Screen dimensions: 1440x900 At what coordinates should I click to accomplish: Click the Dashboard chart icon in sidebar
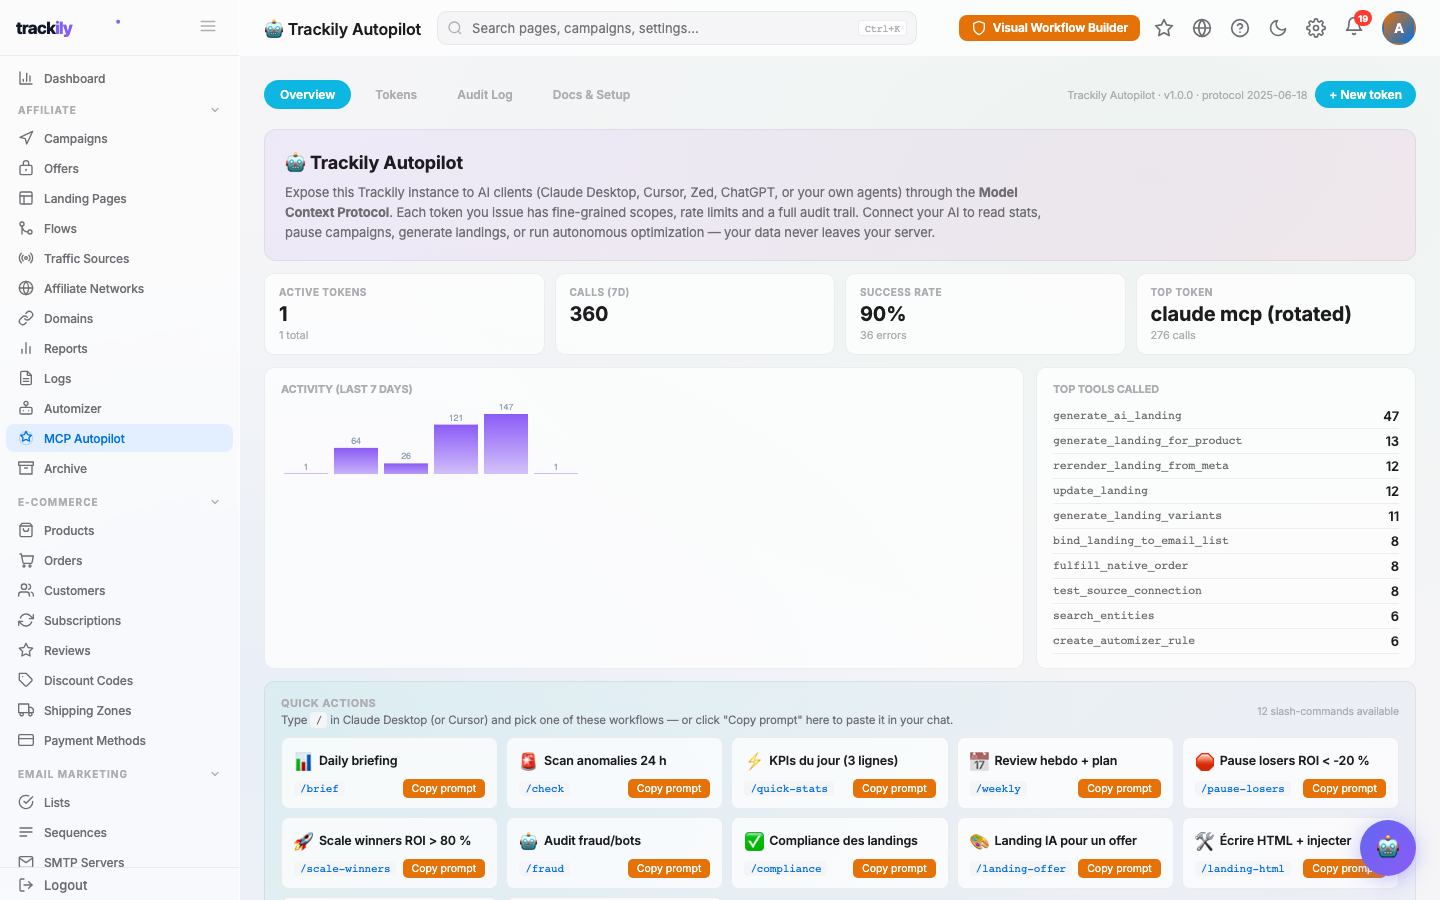coord(26,78)
